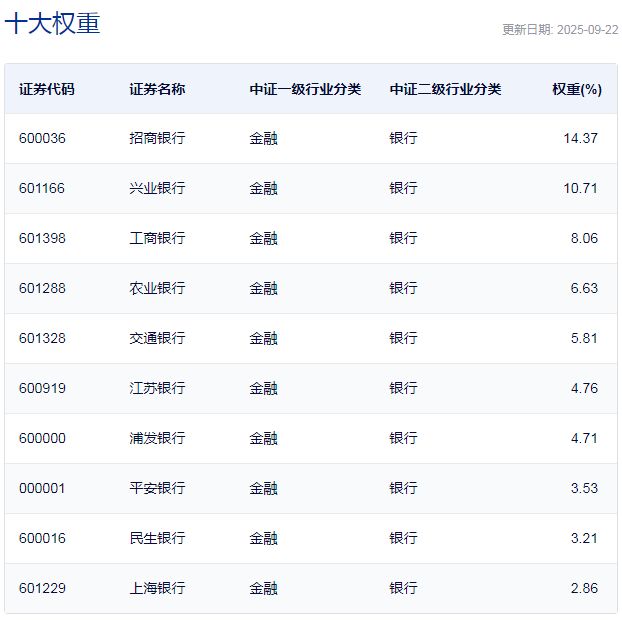Click the update date 2025-09-22 text
The image size is (622, 620).
tap(559, 30)
